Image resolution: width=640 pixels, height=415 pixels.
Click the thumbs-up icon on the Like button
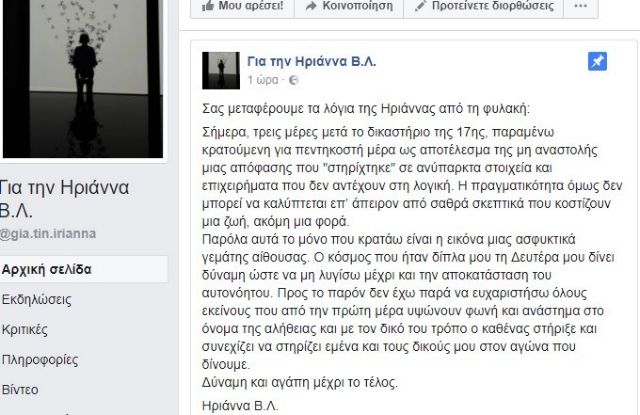click(x=208, y=6)
